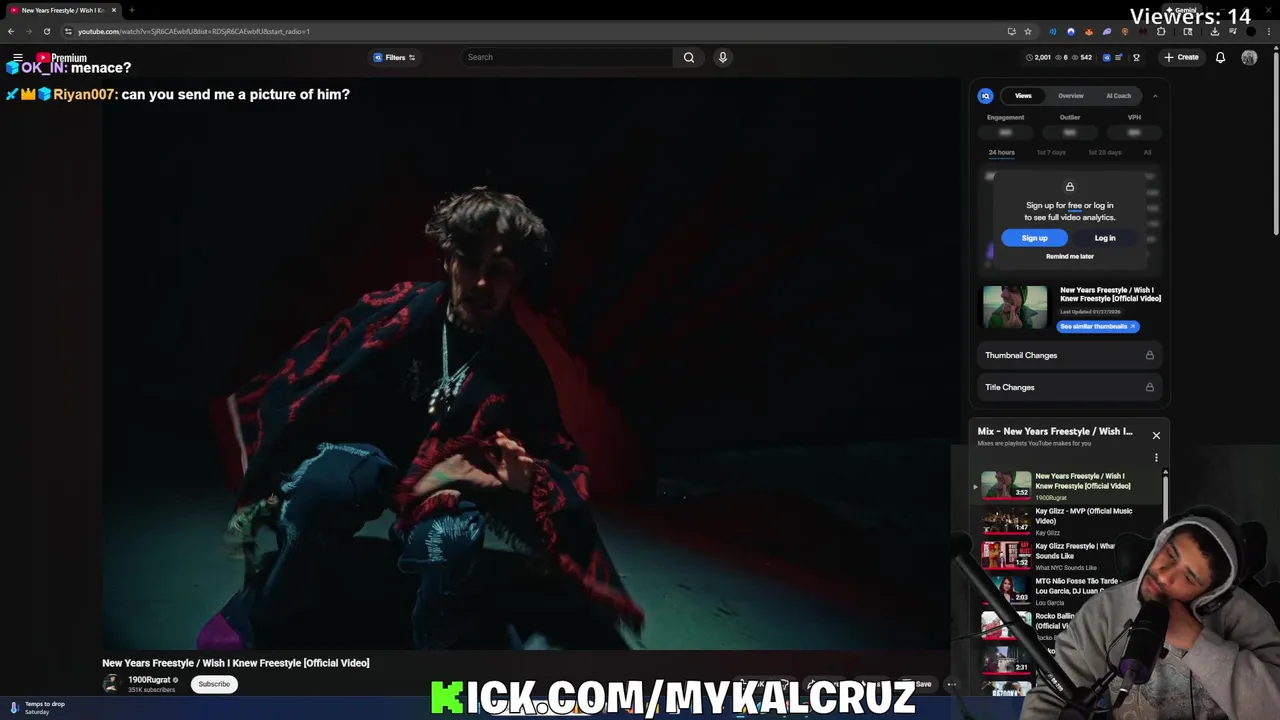Open the YouTube account avatar menu

[1249, 57]
